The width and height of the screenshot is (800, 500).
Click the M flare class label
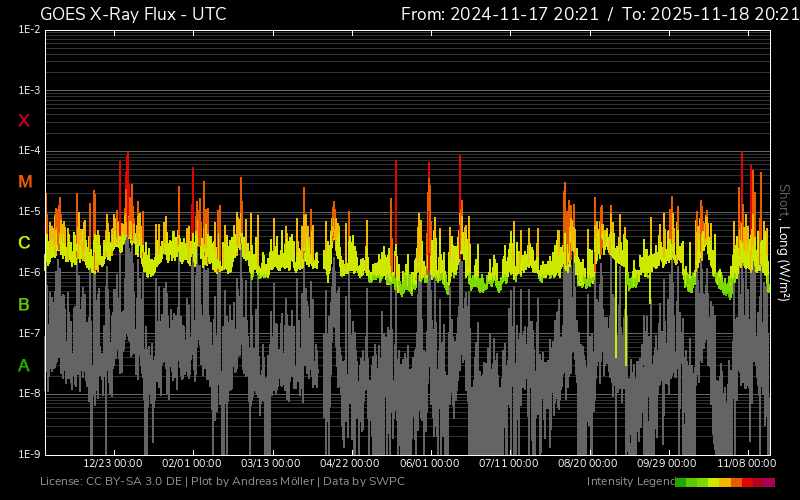pos(24,182)
